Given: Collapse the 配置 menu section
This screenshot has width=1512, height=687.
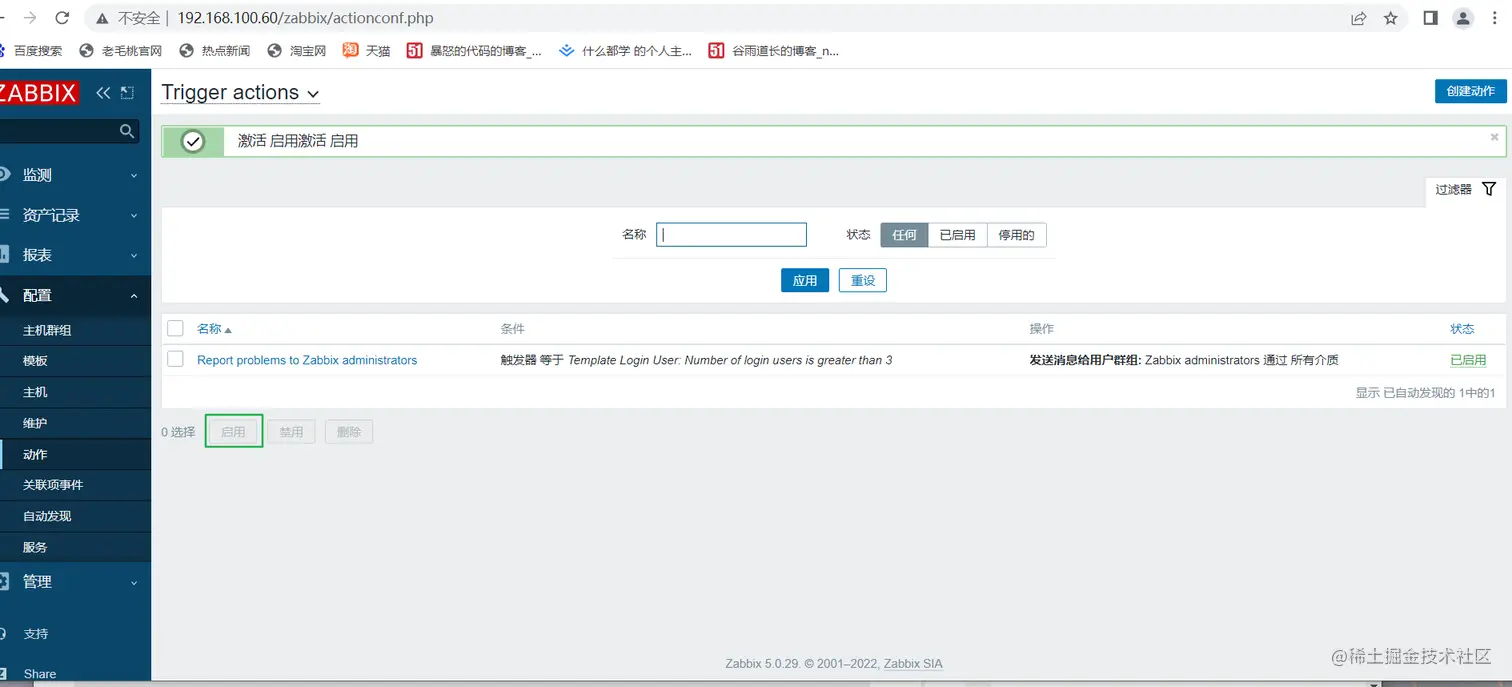Looking at the screenshot, I should click(x=75, y=295).
